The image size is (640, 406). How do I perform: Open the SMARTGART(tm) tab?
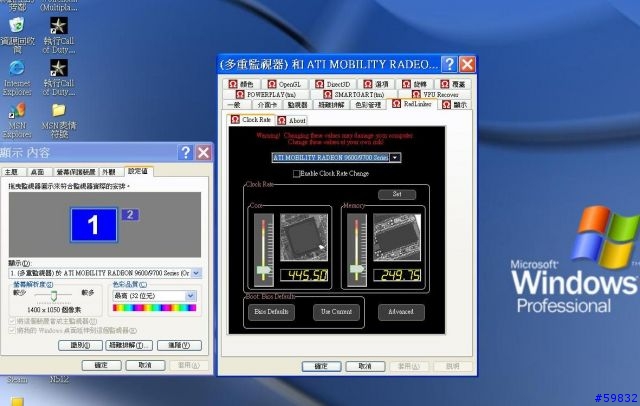(x=354, y=94)
